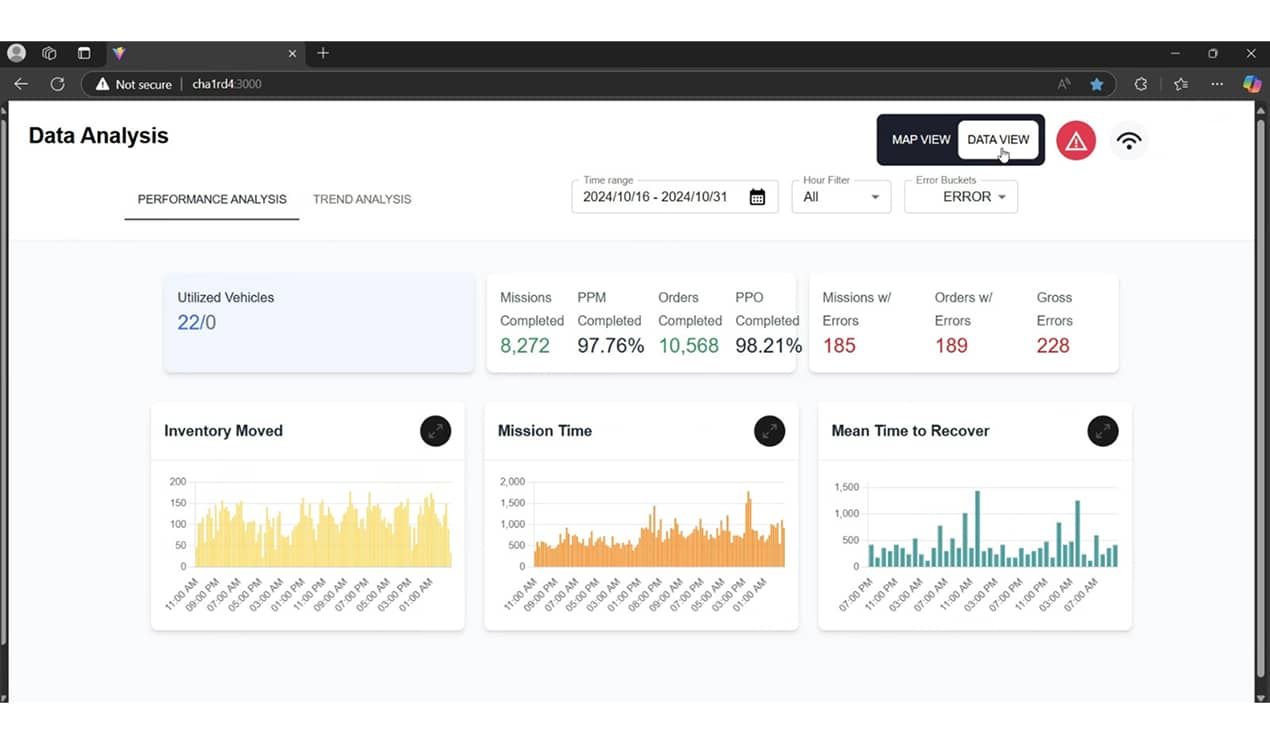Click Missions w/ Errors value 185
This screenshot has height=744, width=1270.
839,345
